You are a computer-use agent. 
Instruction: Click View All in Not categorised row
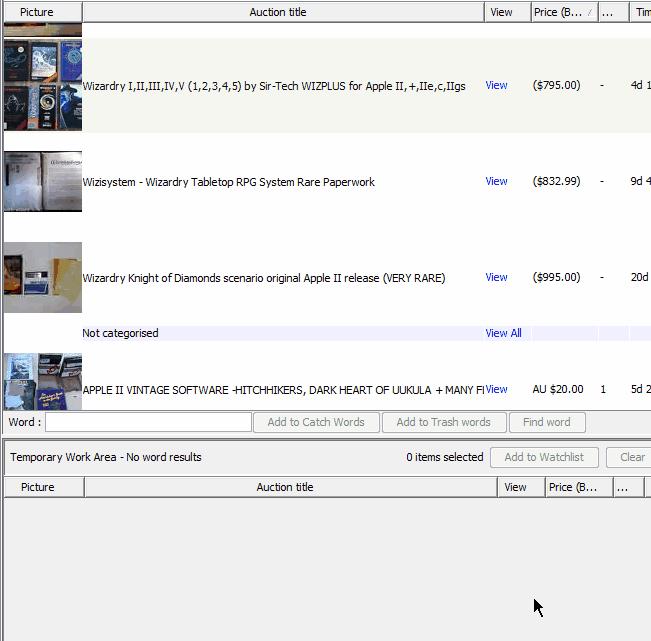(503, 333)
